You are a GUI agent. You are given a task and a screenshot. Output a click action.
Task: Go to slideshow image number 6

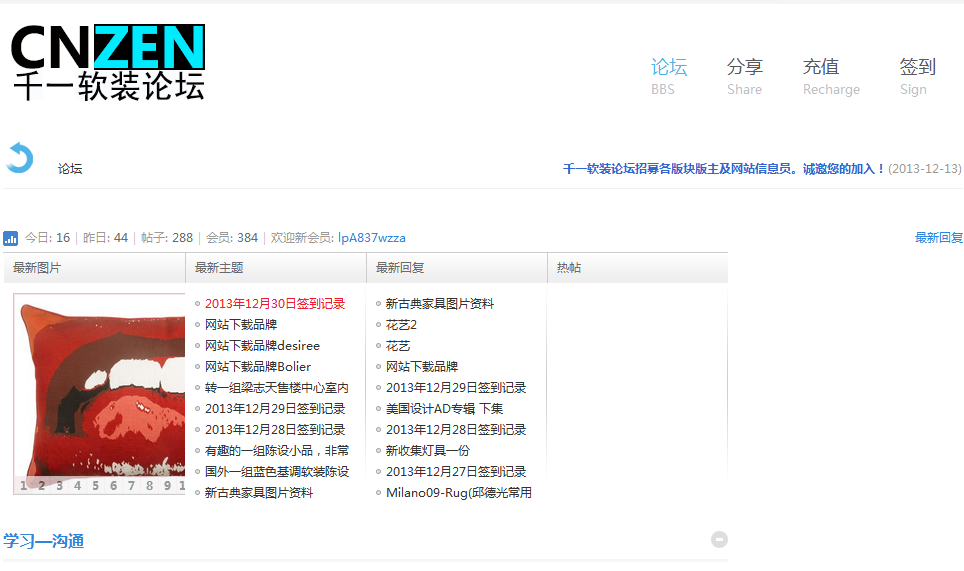tap(113, 486)
